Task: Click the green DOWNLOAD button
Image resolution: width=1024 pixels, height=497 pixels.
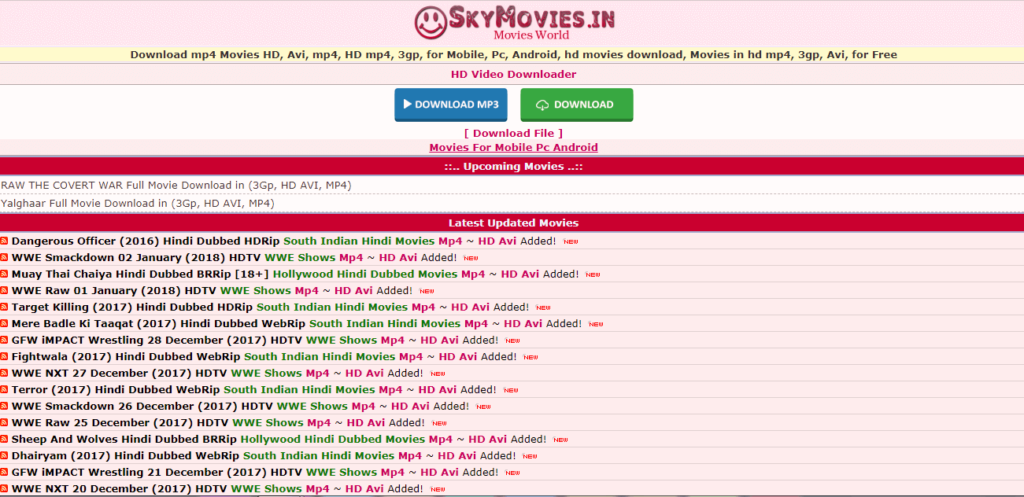Action: (577, 104)
